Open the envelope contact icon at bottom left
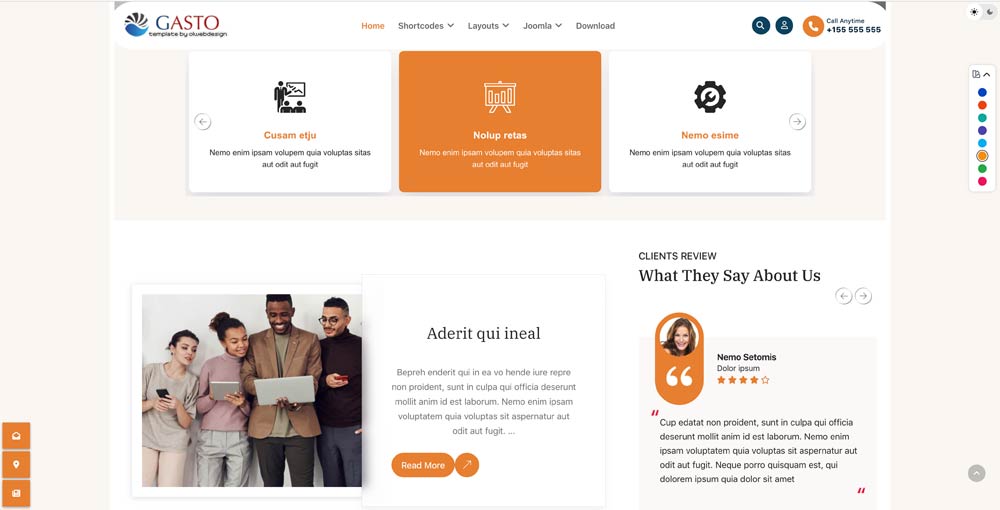The image size is (1000, 510). point(16,436)
